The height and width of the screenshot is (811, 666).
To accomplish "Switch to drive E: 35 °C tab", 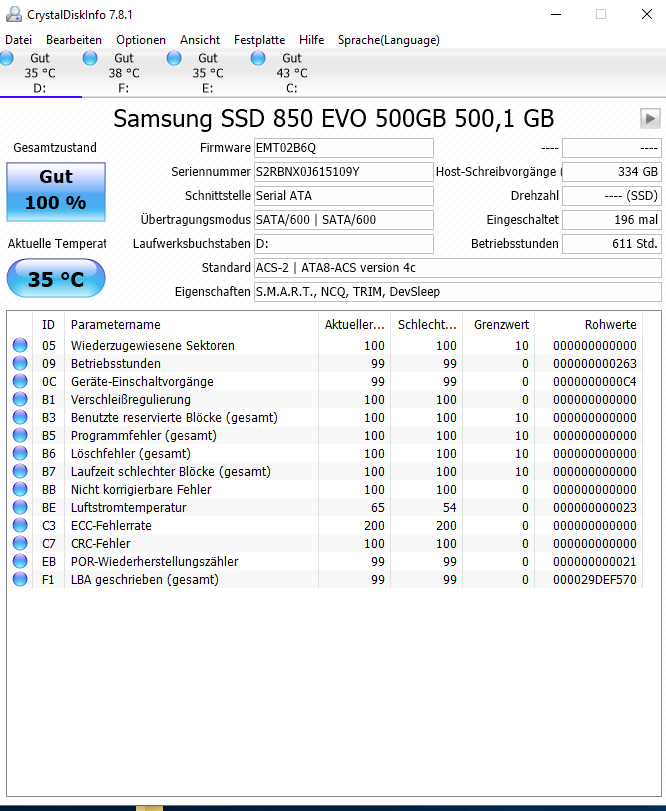I will (208, 73).
